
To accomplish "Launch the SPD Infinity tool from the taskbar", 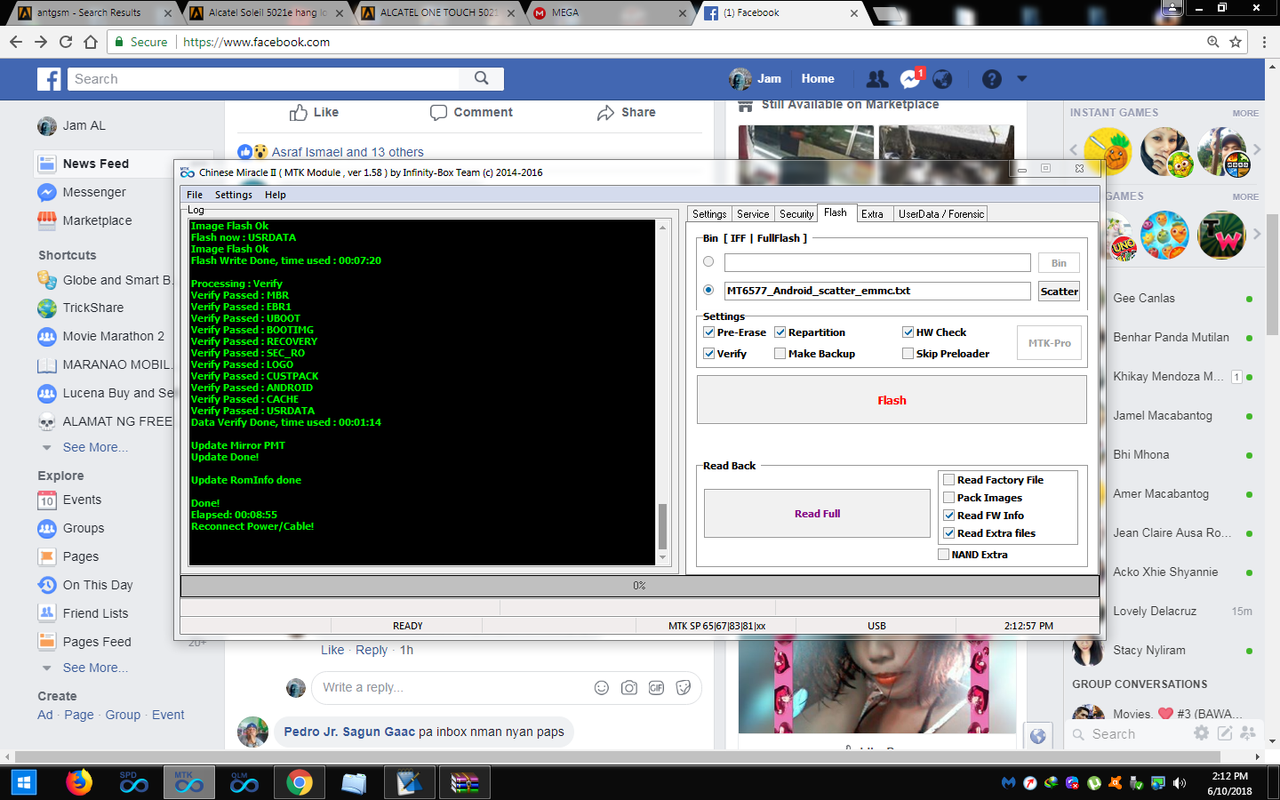I will [x=133, y=781].
